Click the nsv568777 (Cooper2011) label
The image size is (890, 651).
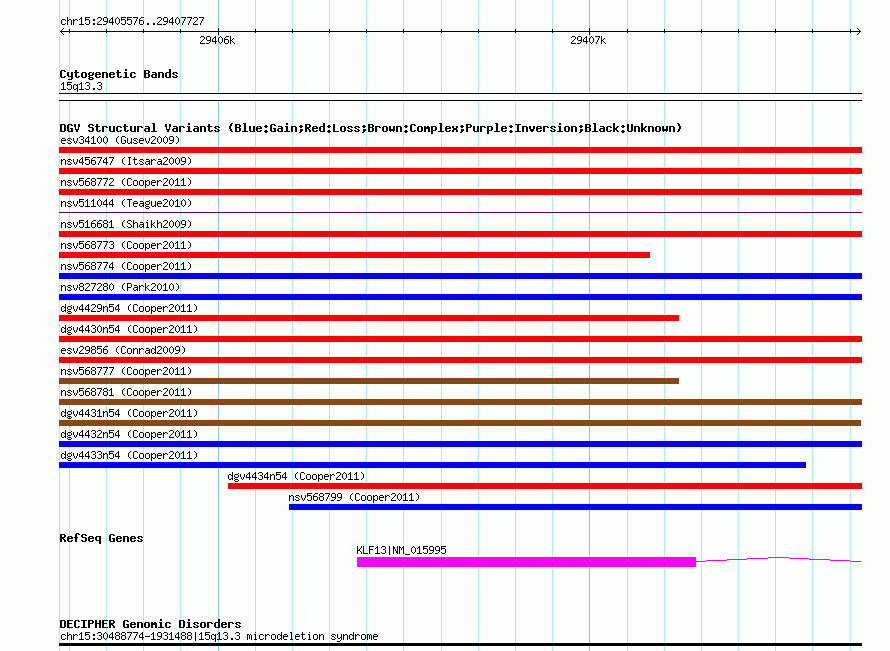(x=126, y=371)
